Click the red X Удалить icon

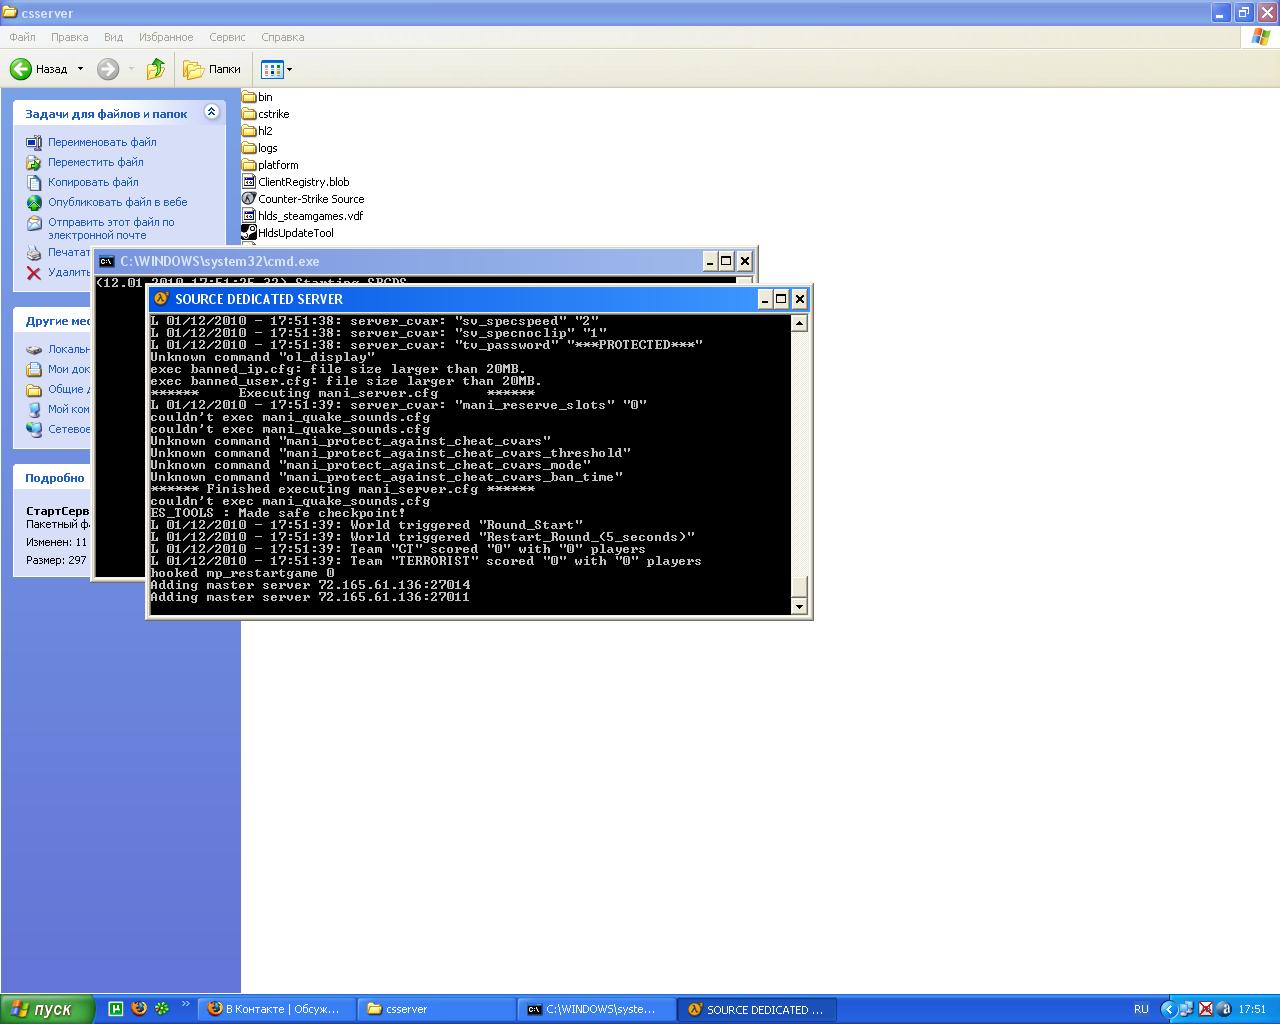pos(34,272)
